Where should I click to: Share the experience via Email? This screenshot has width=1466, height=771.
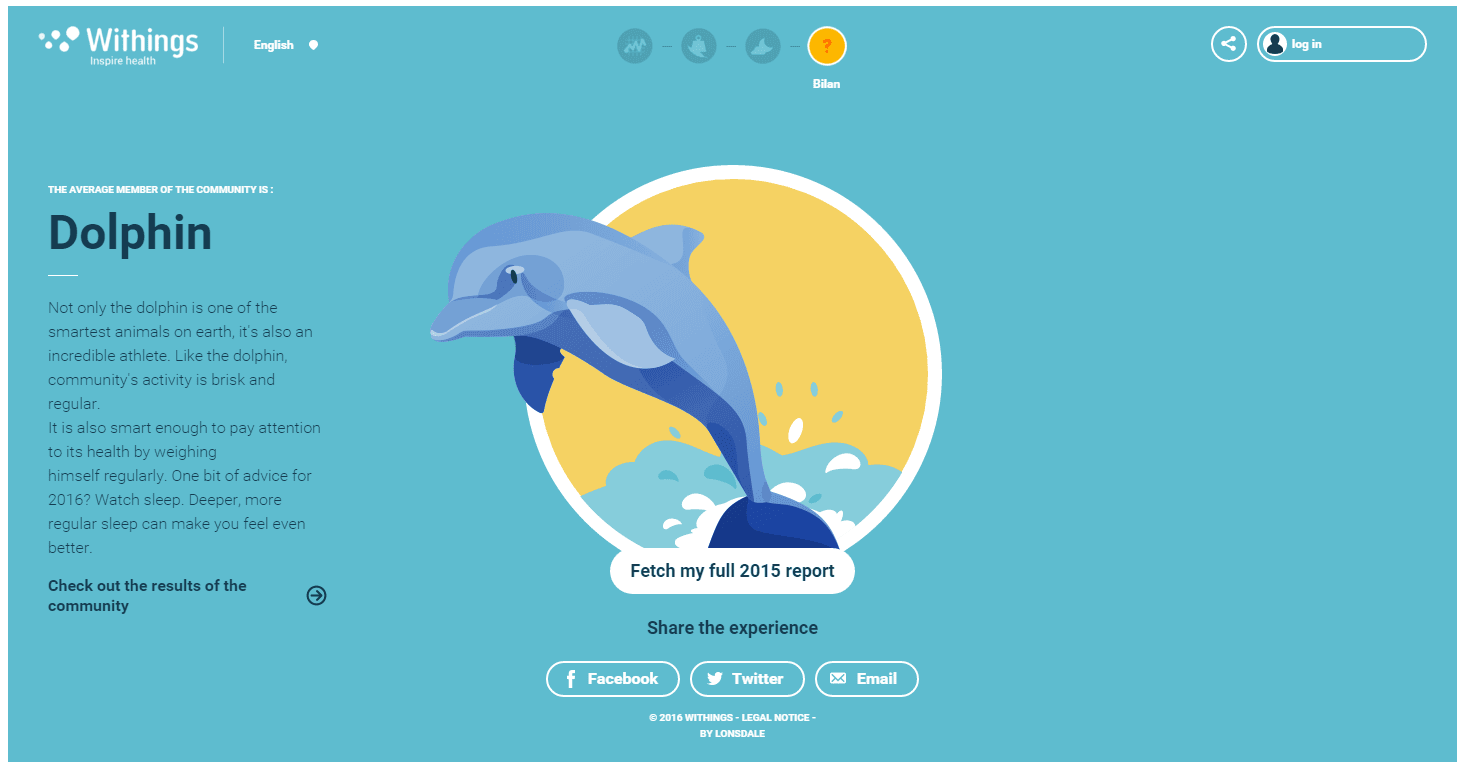click(867, 679)
